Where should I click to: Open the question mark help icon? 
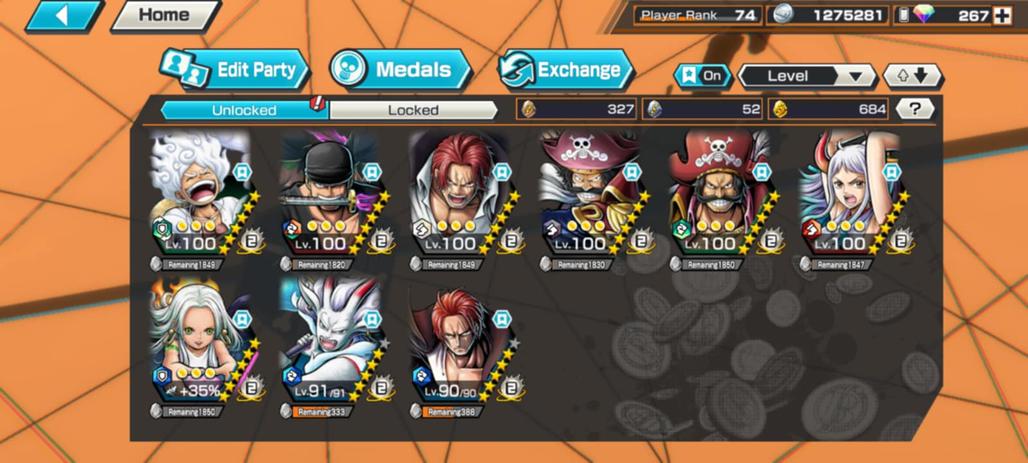pyautogui.click(x=914, y=109)
